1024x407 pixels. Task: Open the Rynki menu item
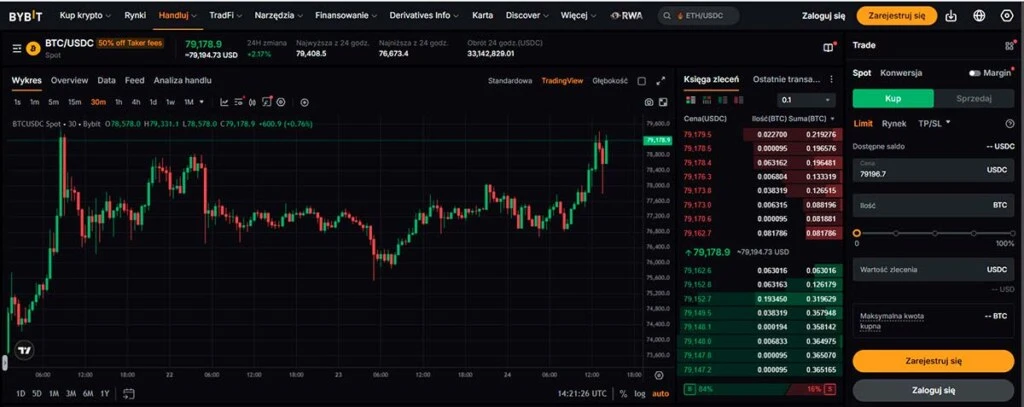tap(135, 15)
